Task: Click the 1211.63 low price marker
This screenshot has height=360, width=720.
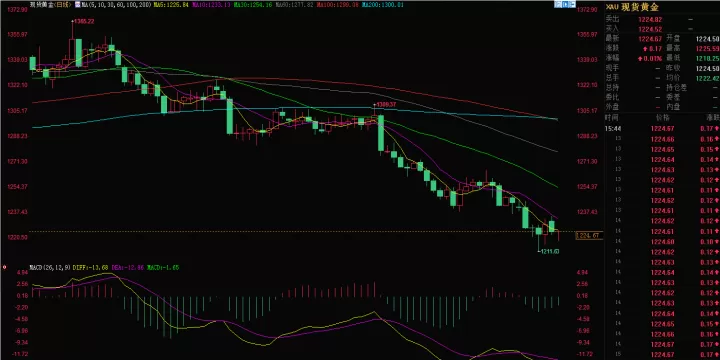Action: 550,251
